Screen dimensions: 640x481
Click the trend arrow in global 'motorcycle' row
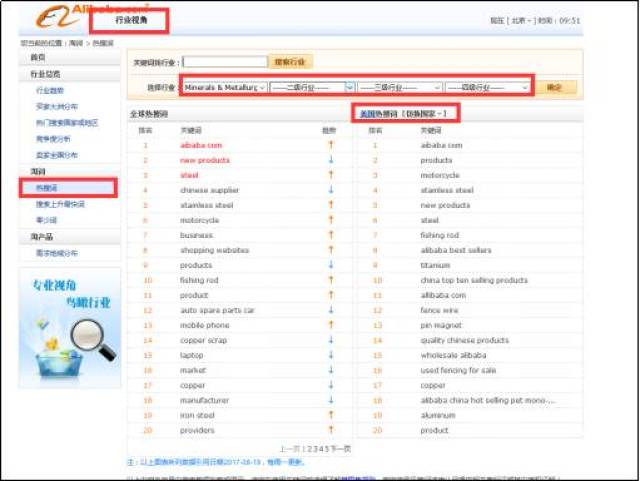[x=331, y=220]
